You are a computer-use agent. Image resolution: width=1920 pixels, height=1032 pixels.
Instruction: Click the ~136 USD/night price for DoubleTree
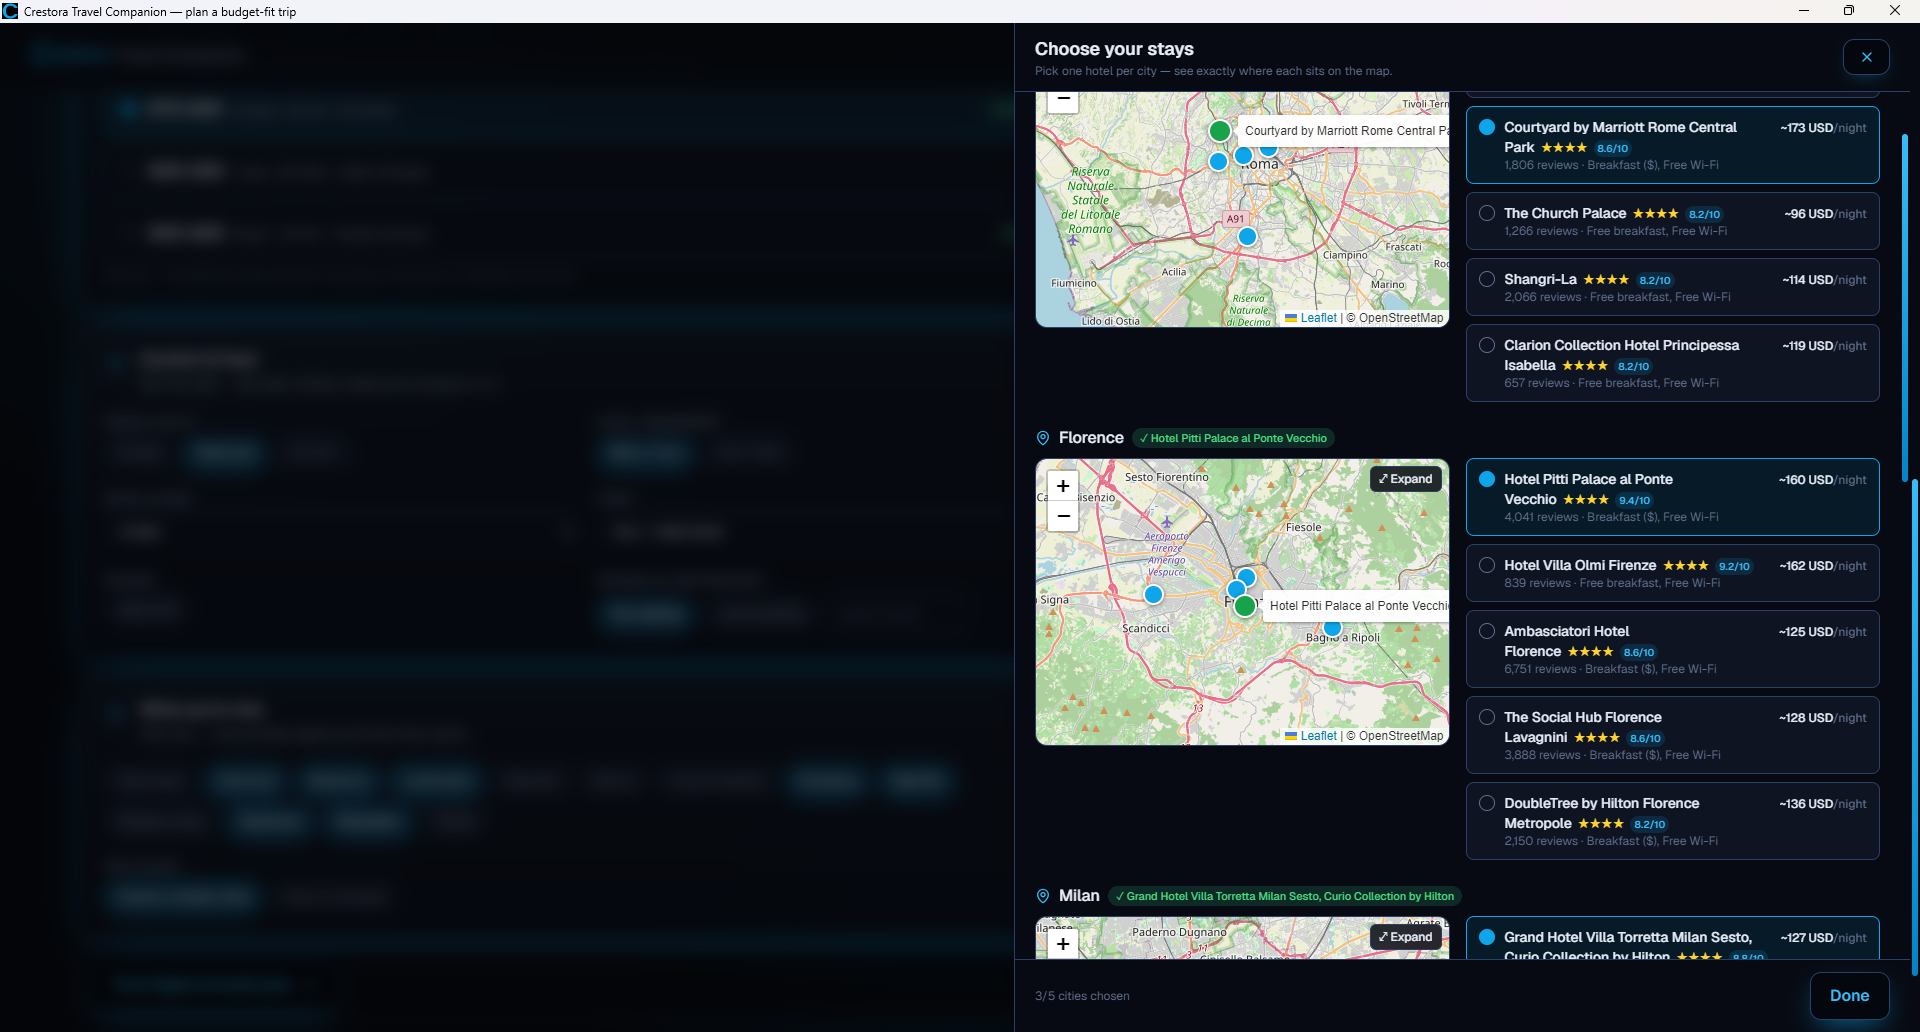click(1822, 804)
